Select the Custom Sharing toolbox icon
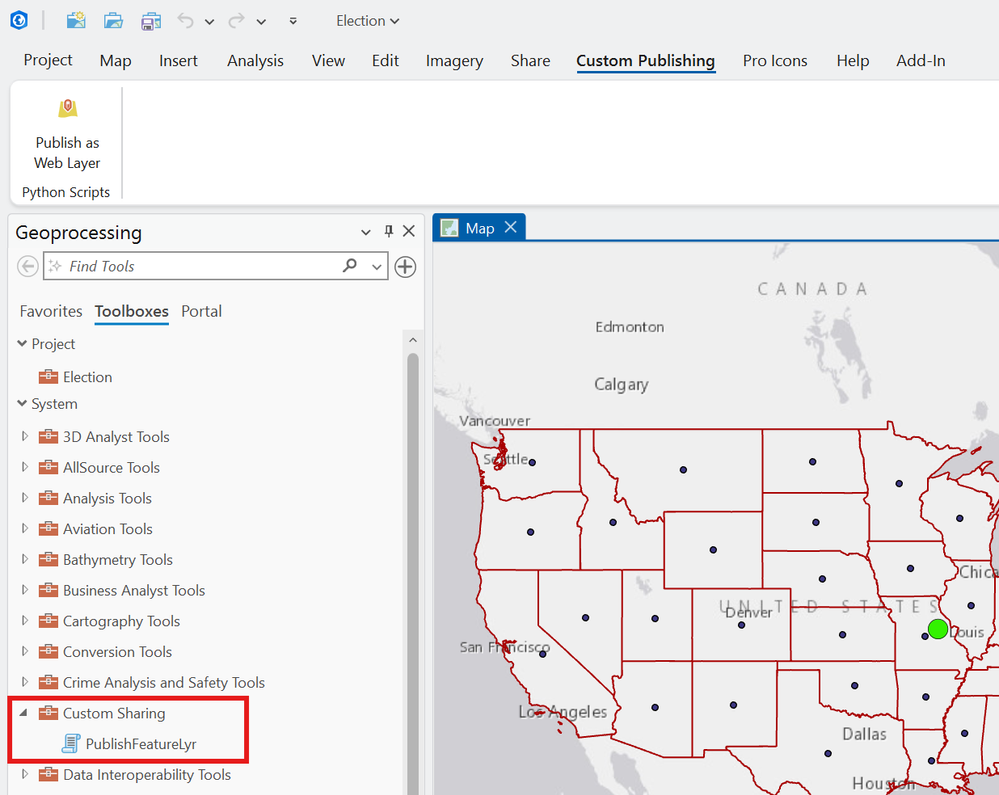The width and height of the screenshot is (999, 795). (48, 713)
